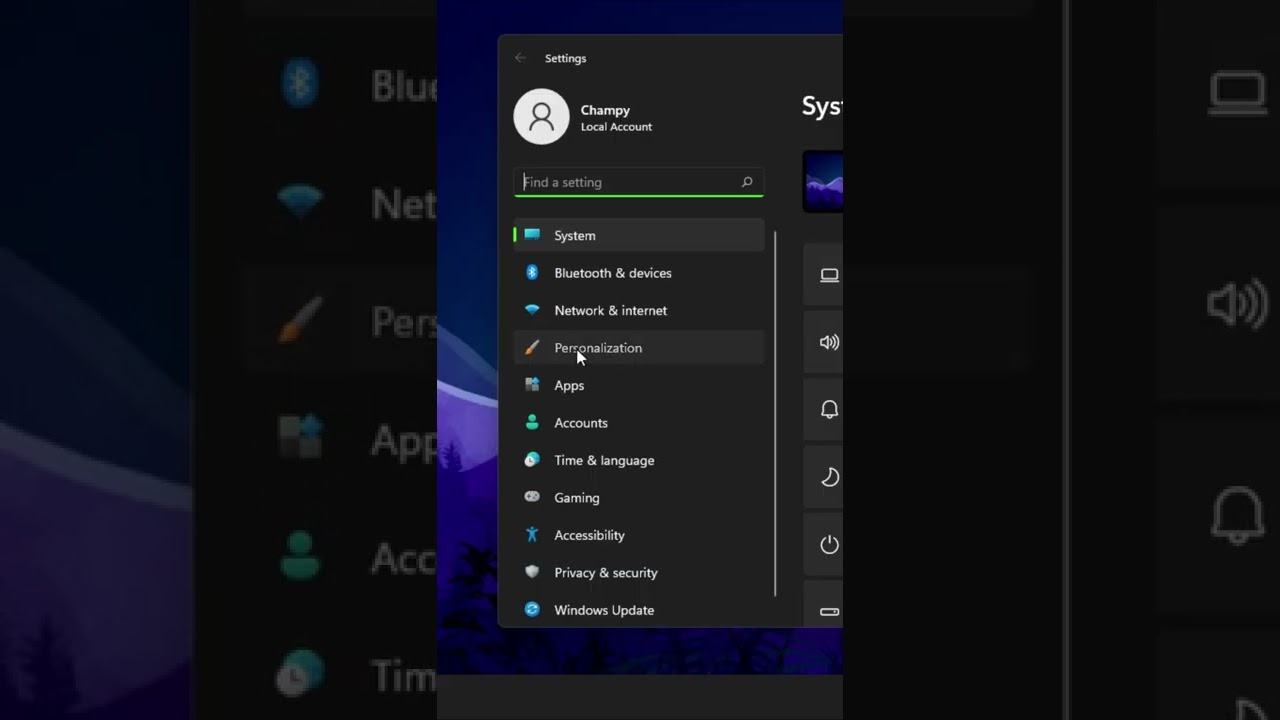Click the Gaming controller icon
The image size is (1280, 720).
pos(532,497)
